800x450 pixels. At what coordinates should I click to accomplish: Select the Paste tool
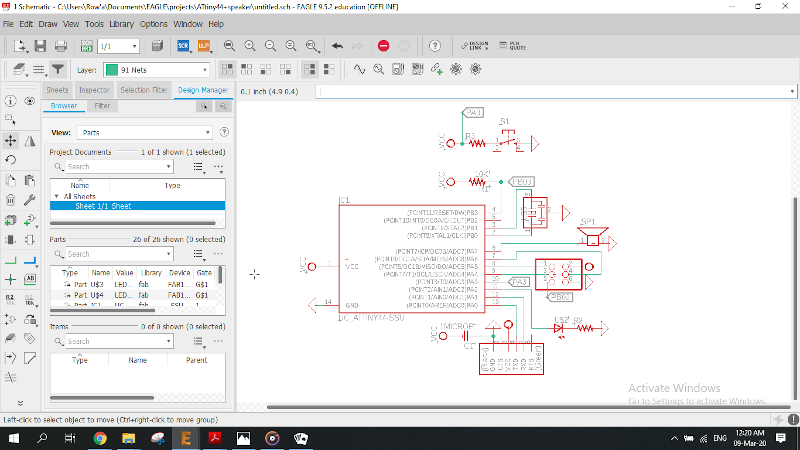pos(30,181)
